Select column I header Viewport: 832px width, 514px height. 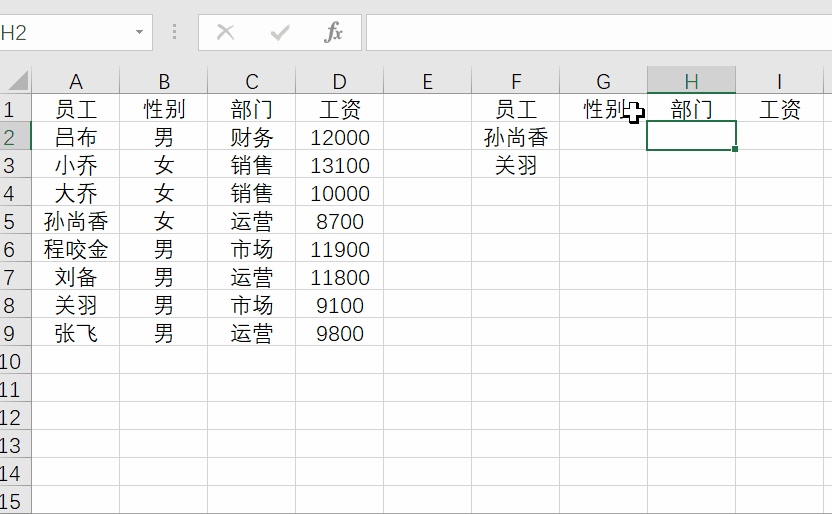click(x=779, y=81)
